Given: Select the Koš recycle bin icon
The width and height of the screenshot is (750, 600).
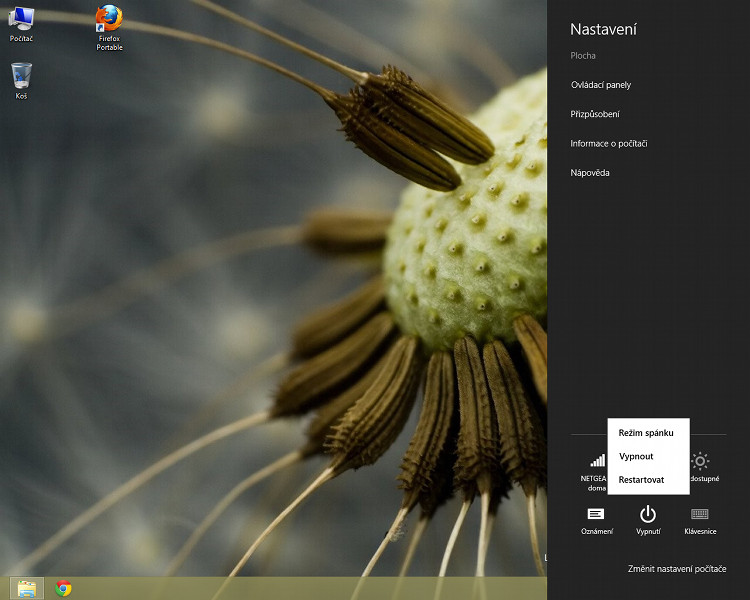Looking at the screenshot, I should (21, 81).
